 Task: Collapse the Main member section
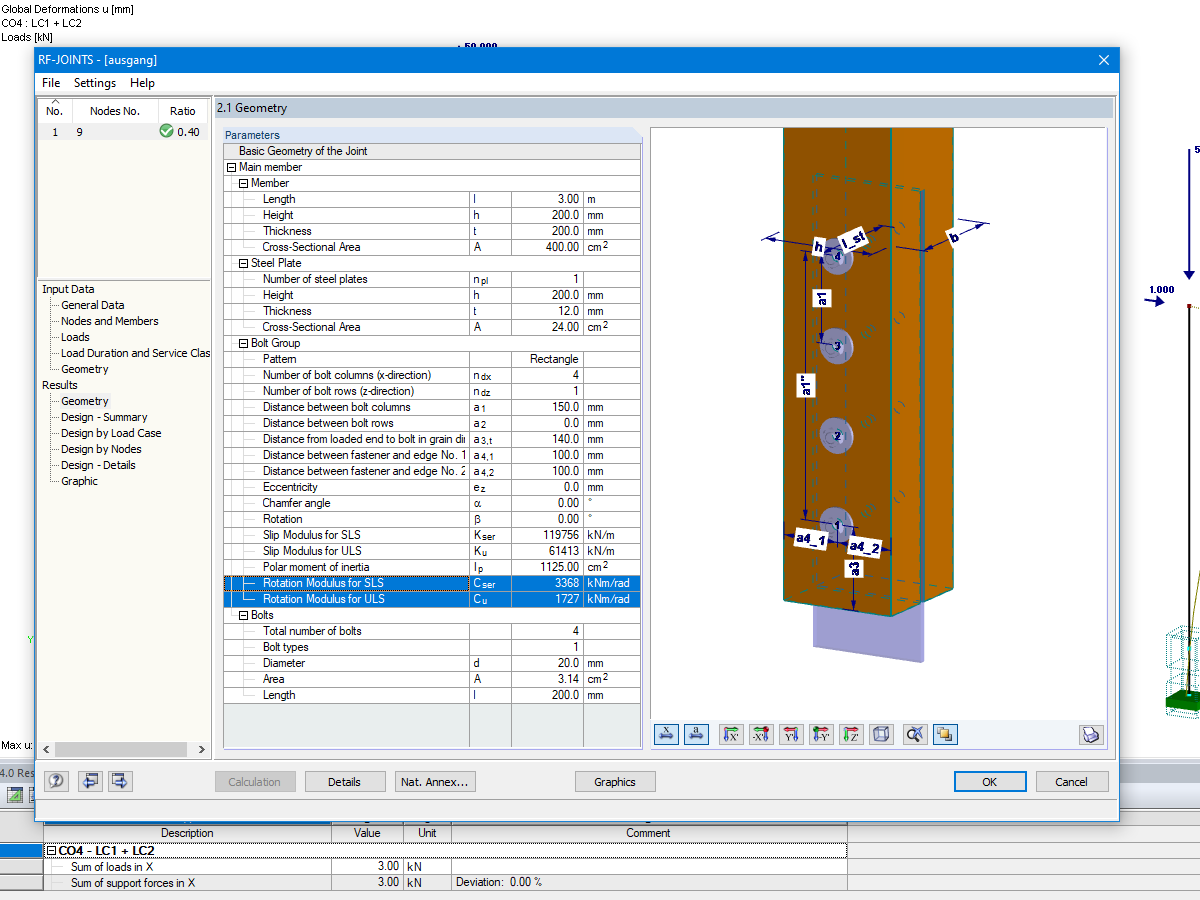[x=231, y=167]
